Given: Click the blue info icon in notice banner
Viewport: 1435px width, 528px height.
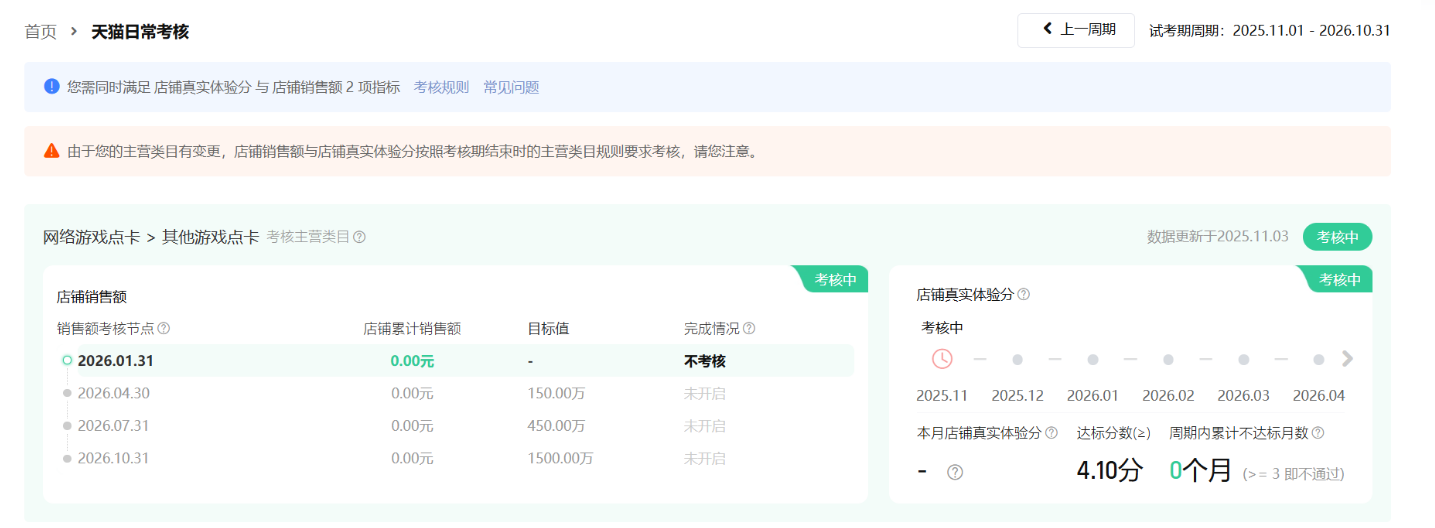Looking at the screenshot, I should (52, 87).
